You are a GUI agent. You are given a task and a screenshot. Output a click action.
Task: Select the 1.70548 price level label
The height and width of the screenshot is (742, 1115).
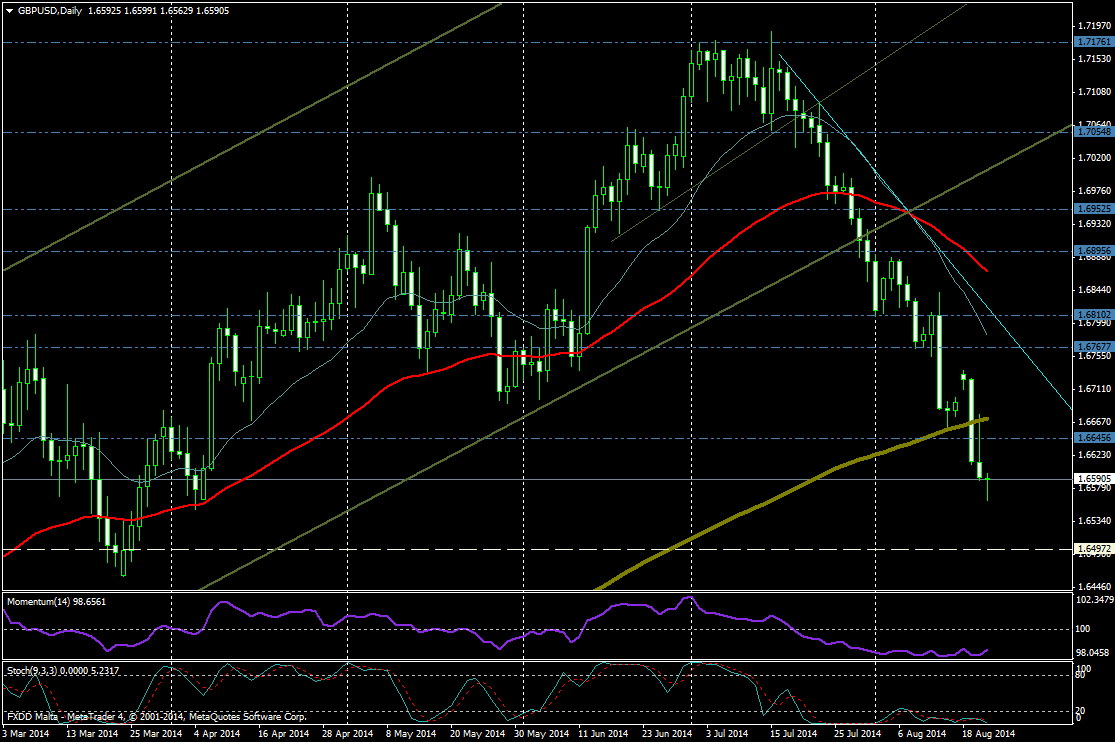pyautogui.click(x=1092, y=132)
